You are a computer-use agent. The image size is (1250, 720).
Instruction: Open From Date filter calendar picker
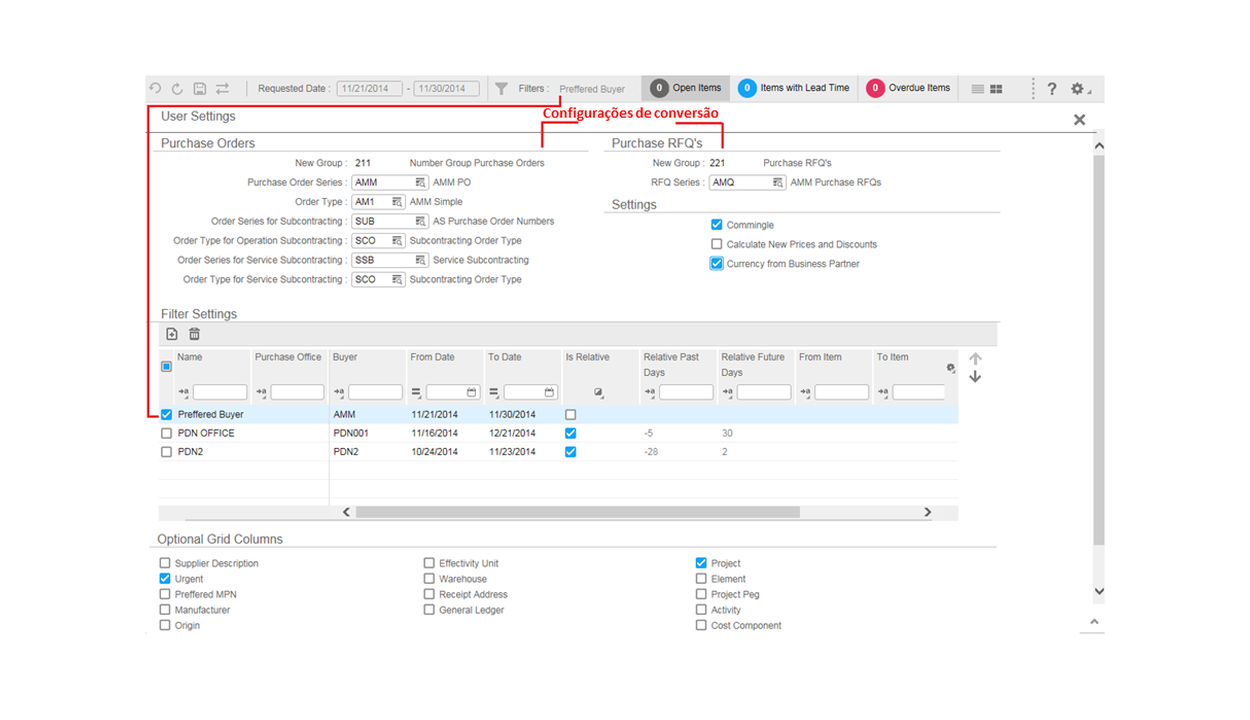tap(472, 392)
